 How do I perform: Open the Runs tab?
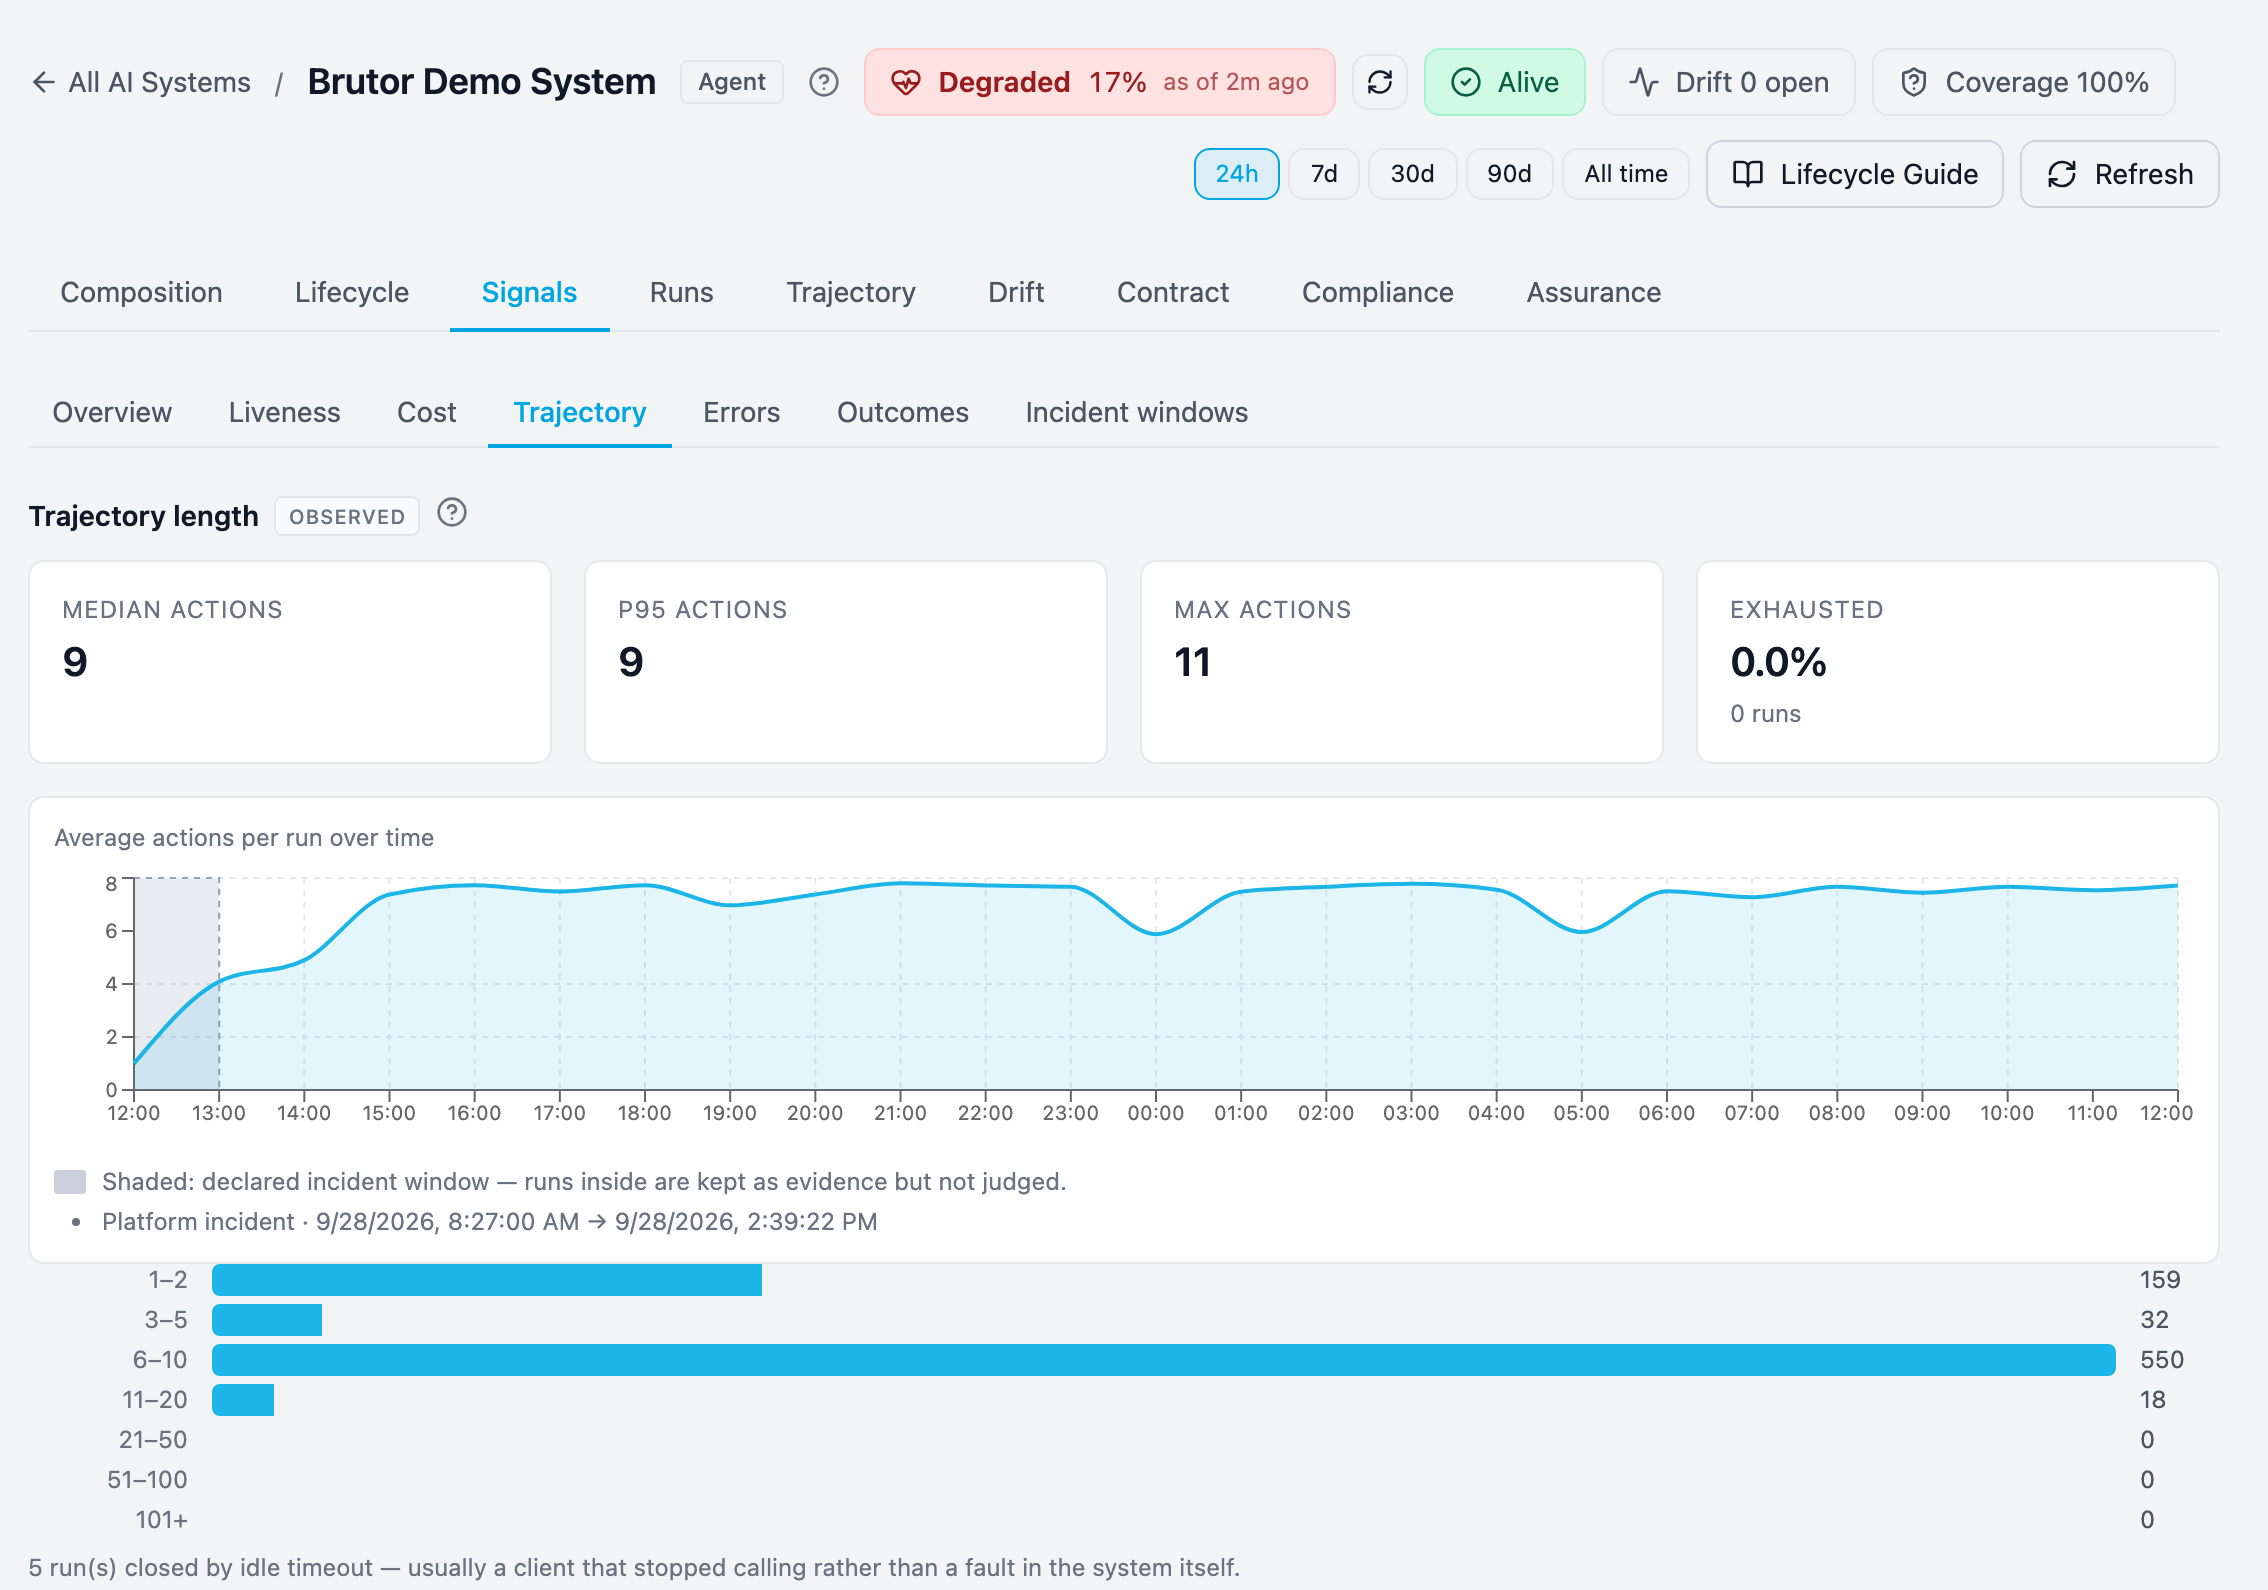[x=681, y=292]
